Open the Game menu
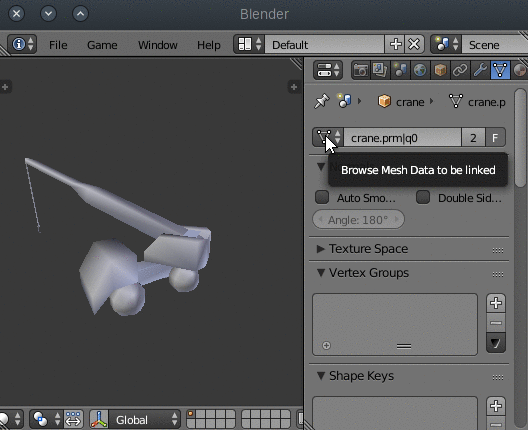528x430 pixels. [102, 45]
